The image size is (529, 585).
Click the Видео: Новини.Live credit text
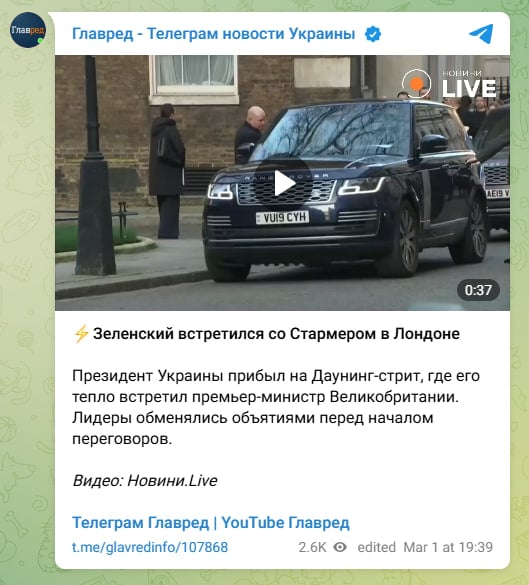[x=145, y=481]
